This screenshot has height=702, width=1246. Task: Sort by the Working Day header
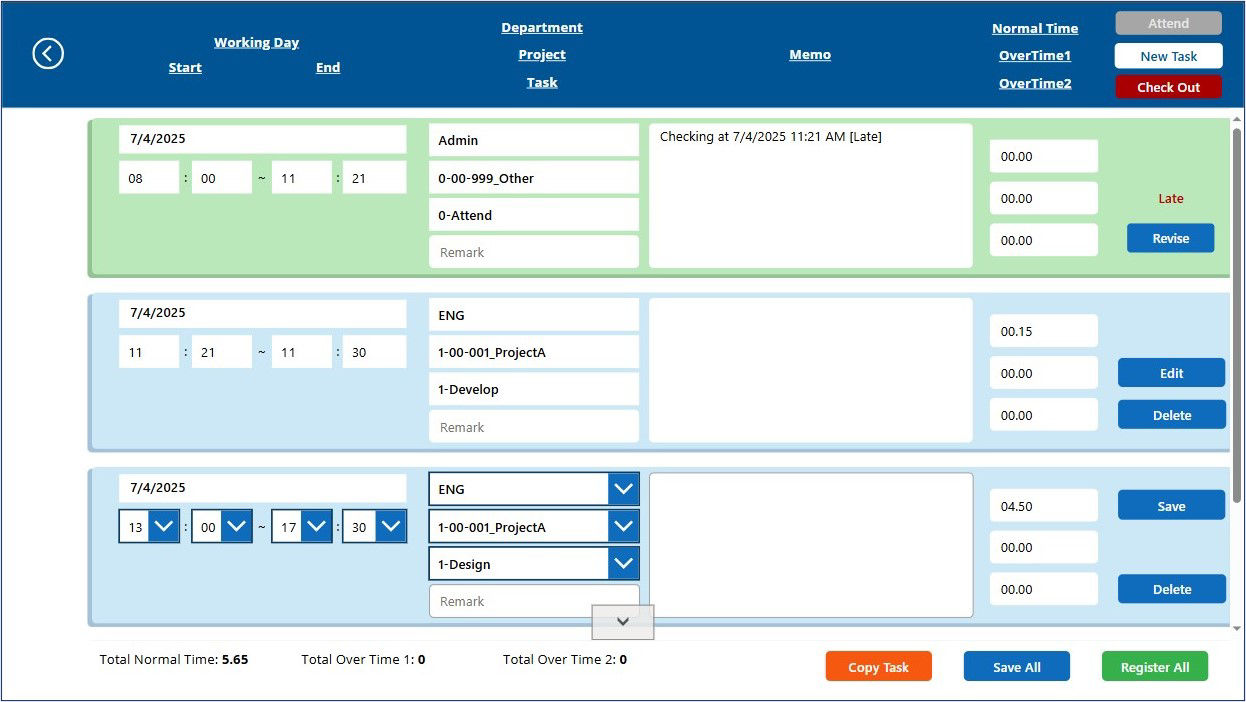256,43
